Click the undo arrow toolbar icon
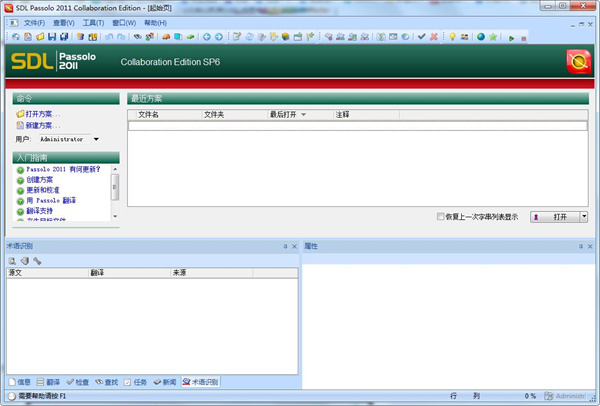 coord(109,37)
